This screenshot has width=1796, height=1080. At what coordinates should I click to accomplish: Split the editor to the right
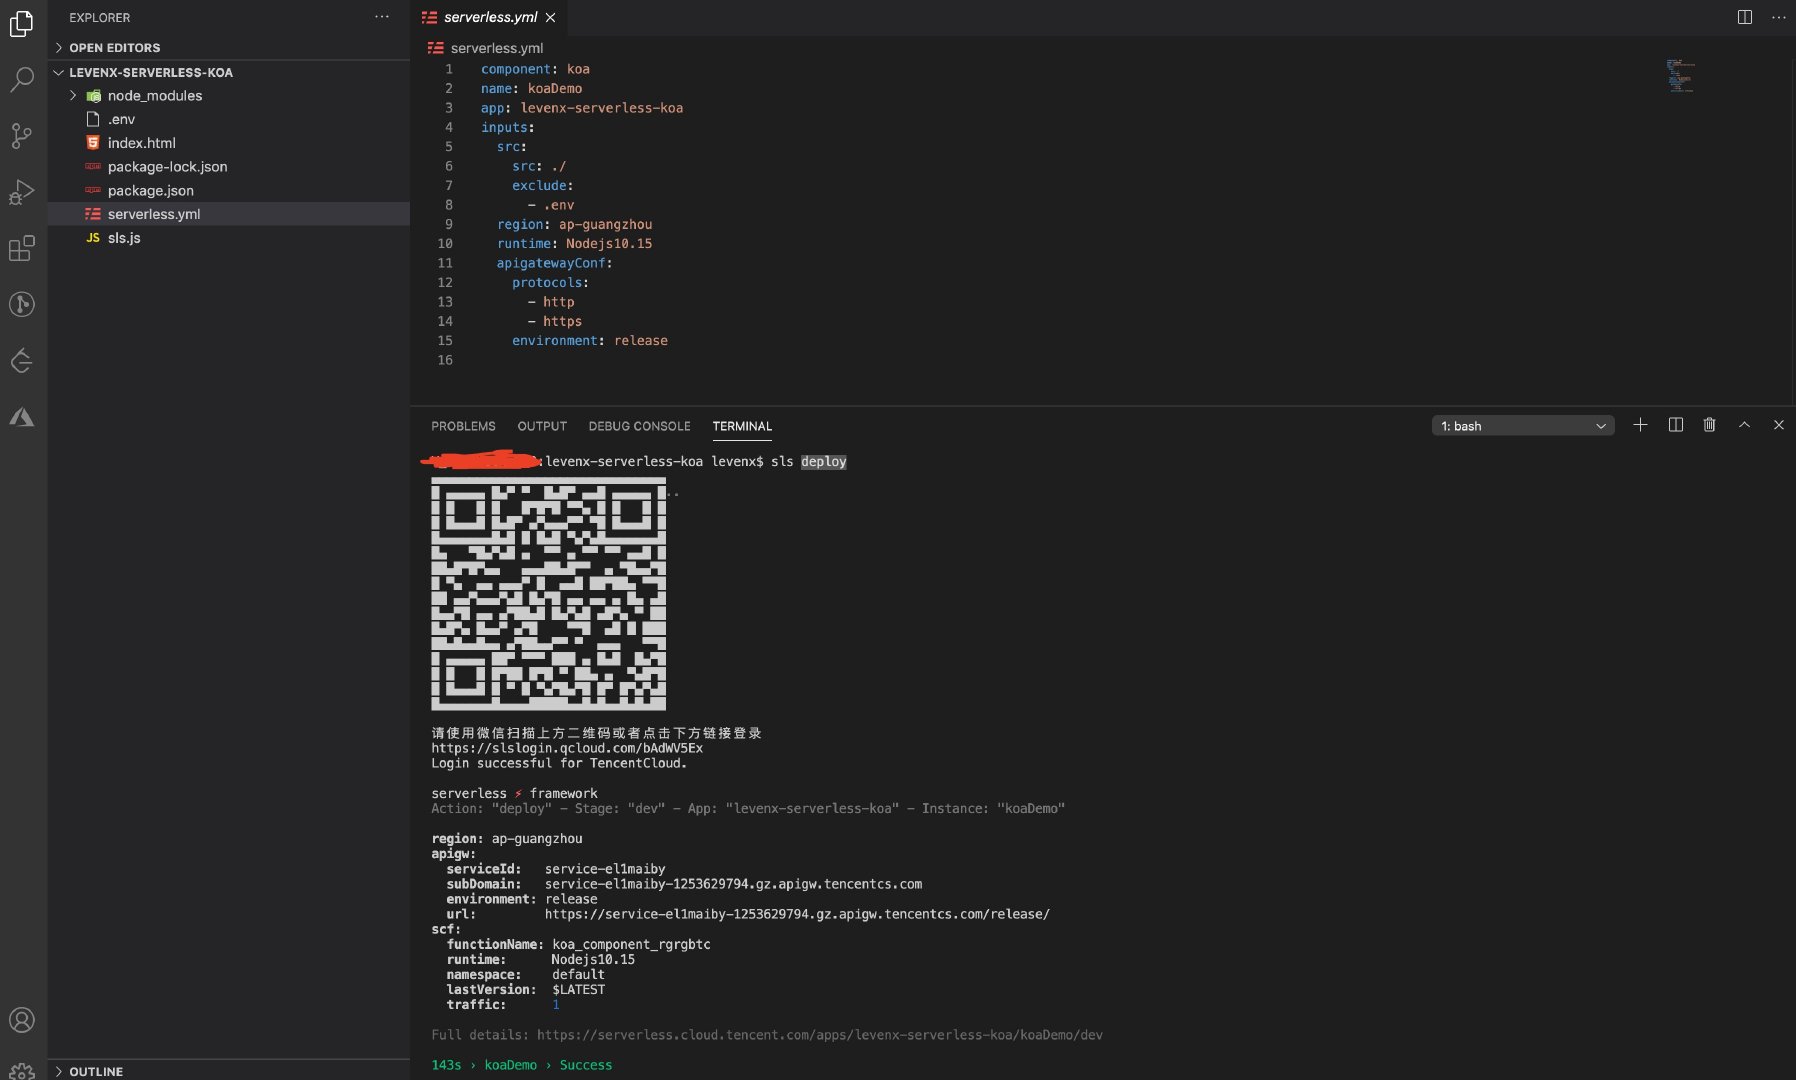tap(1745, 17)
